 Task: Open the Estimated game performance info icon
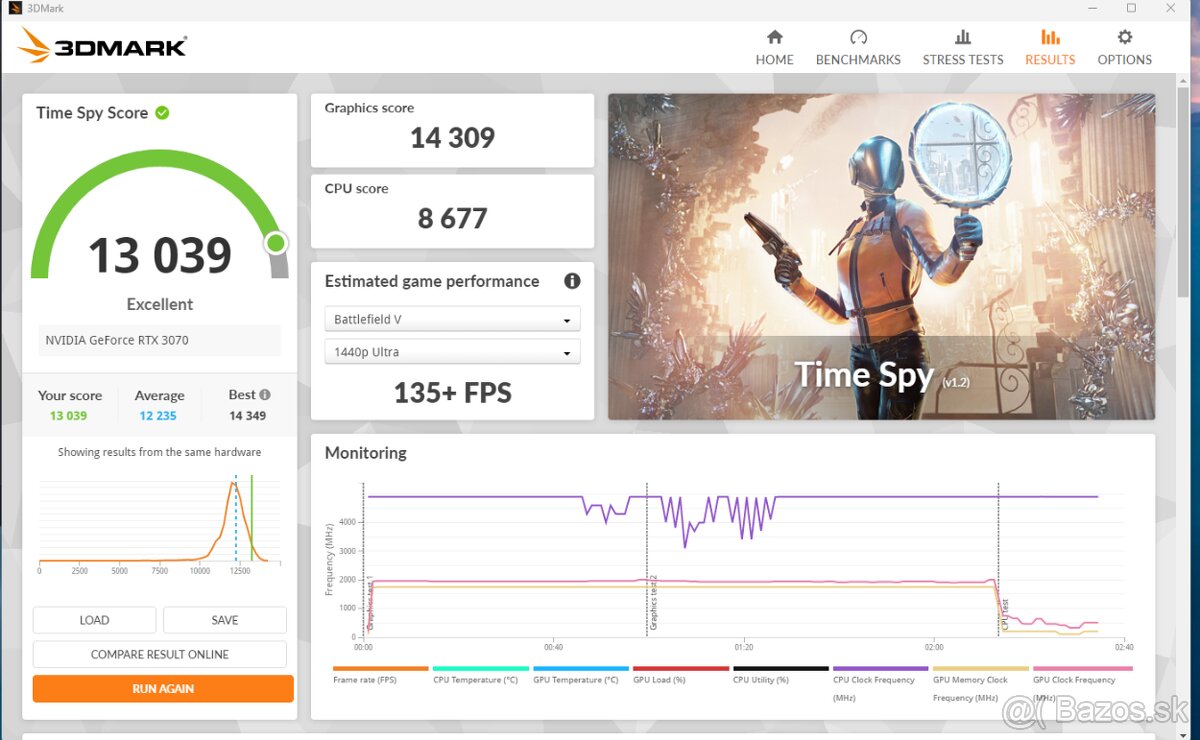click(x=571, y=281)
